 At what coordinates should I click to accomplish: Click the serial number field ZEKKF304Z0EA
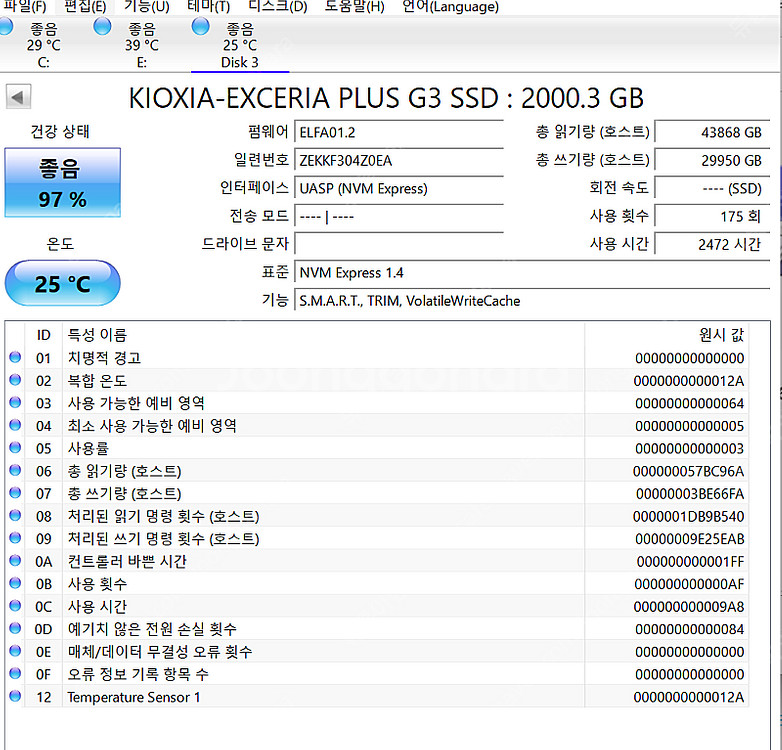(x=399, y=161)
